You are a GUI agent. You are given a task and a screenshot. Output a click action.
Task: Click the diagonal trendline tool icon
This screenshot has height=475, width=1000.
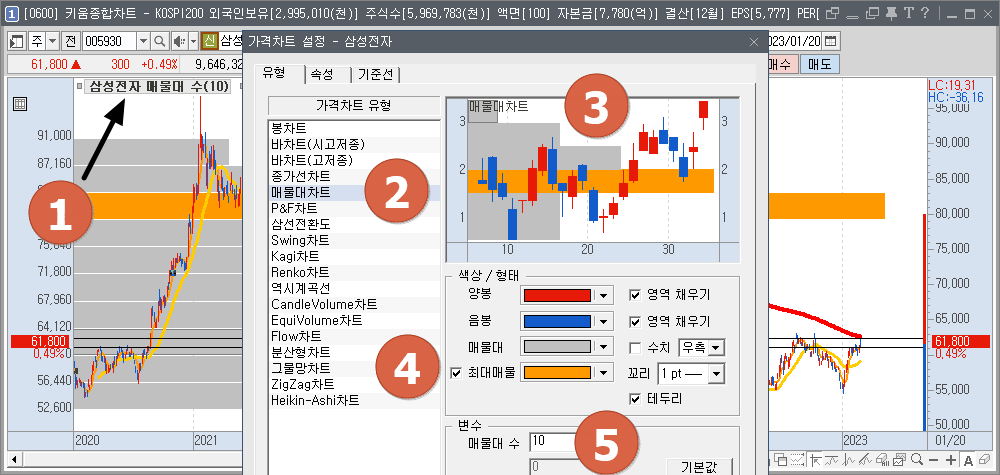(x=865, y=460)
